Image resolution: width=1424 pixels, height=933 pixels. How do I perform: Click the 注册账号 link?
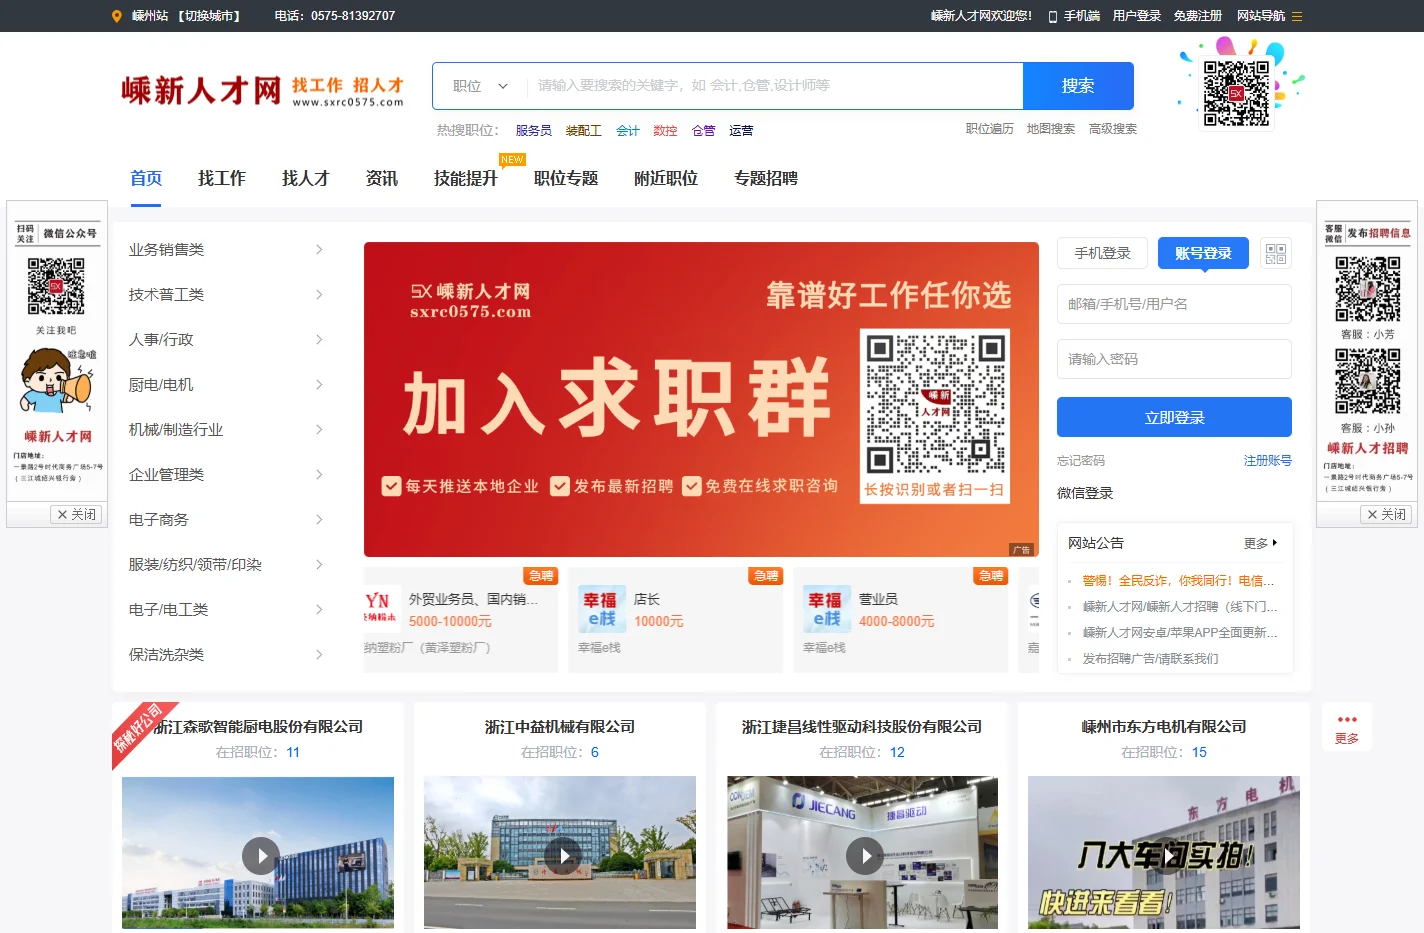pos(1268,461)
